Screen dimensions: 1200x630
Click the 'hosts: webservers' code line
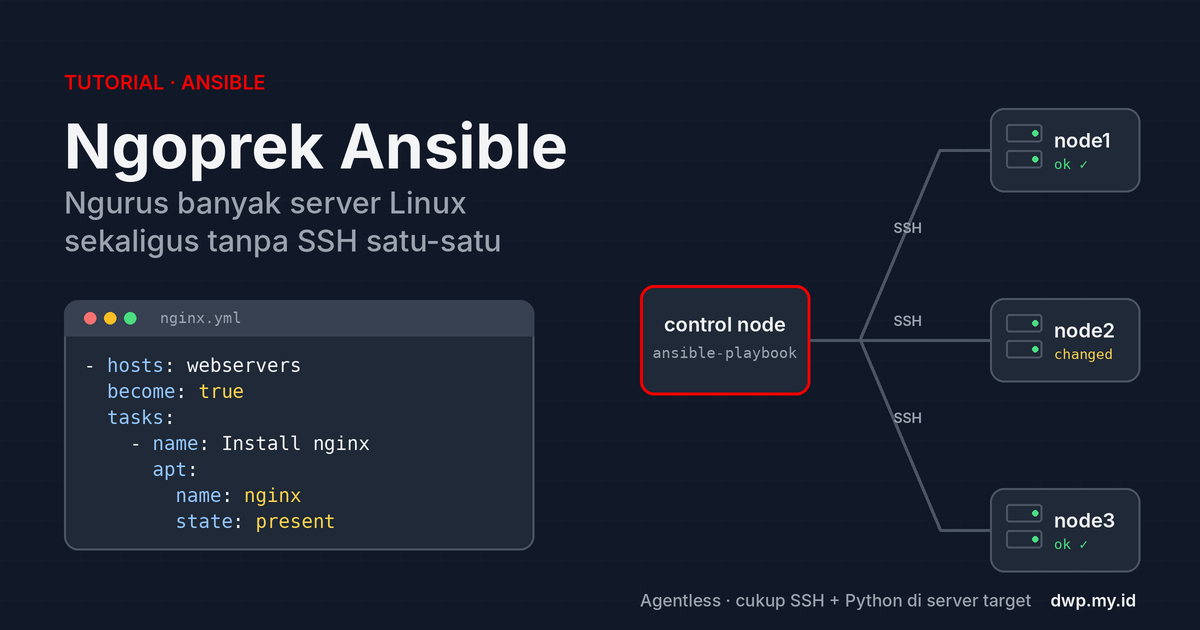coord(193,365)
